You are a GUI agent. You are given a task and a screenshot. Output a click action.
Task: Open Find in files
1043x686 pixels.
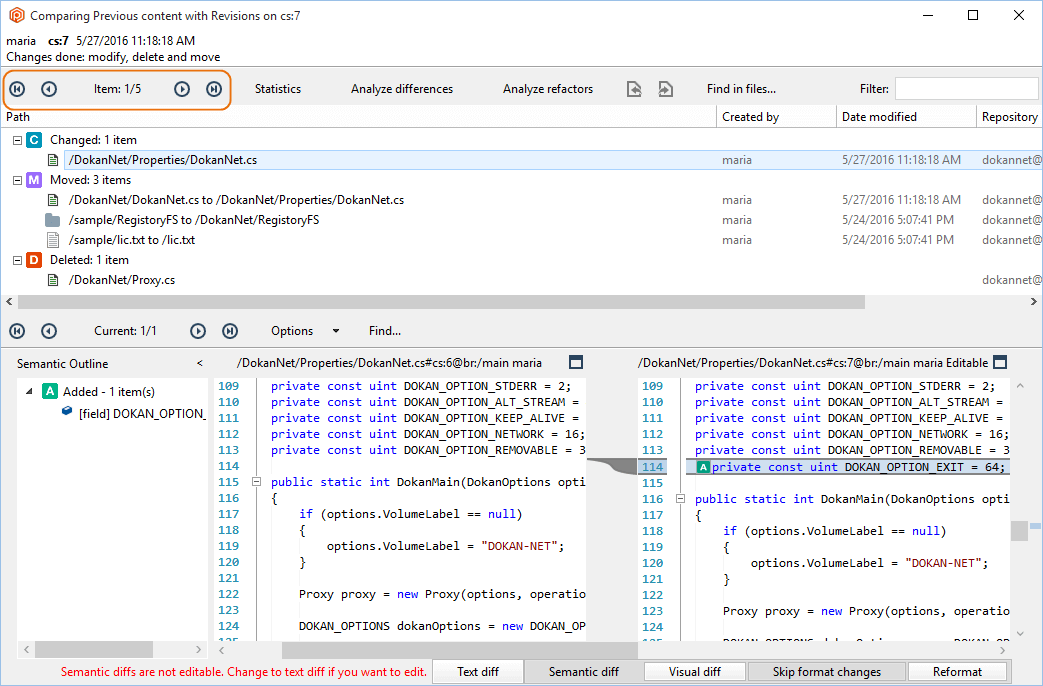click(741, 88)
